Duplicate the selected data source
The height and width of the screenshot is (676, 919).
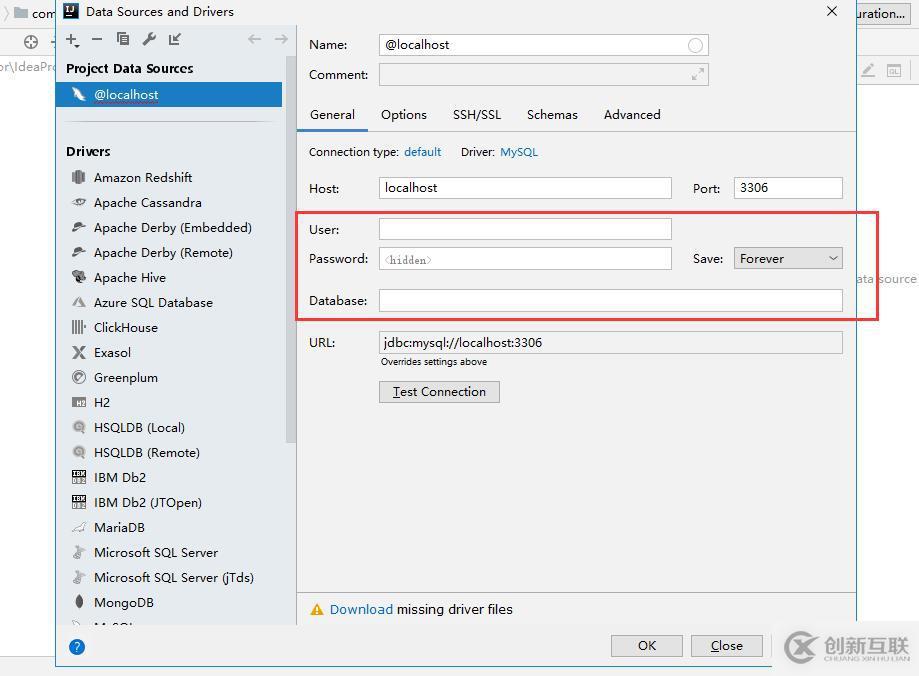[x=123, y=39]
